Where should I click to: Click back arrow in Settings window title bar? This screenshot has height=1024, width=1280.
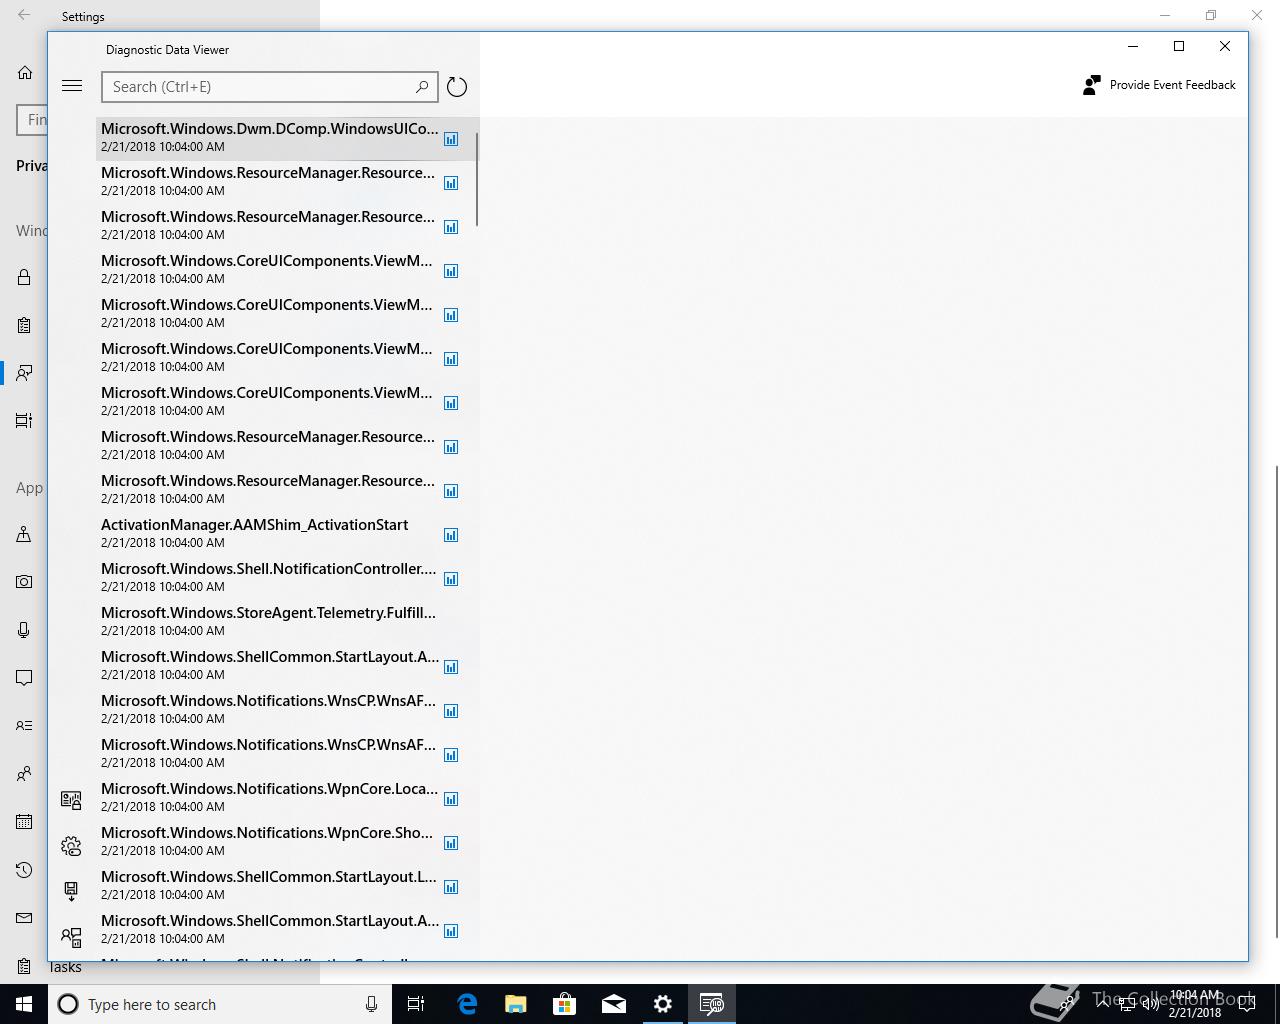(24, 16)
